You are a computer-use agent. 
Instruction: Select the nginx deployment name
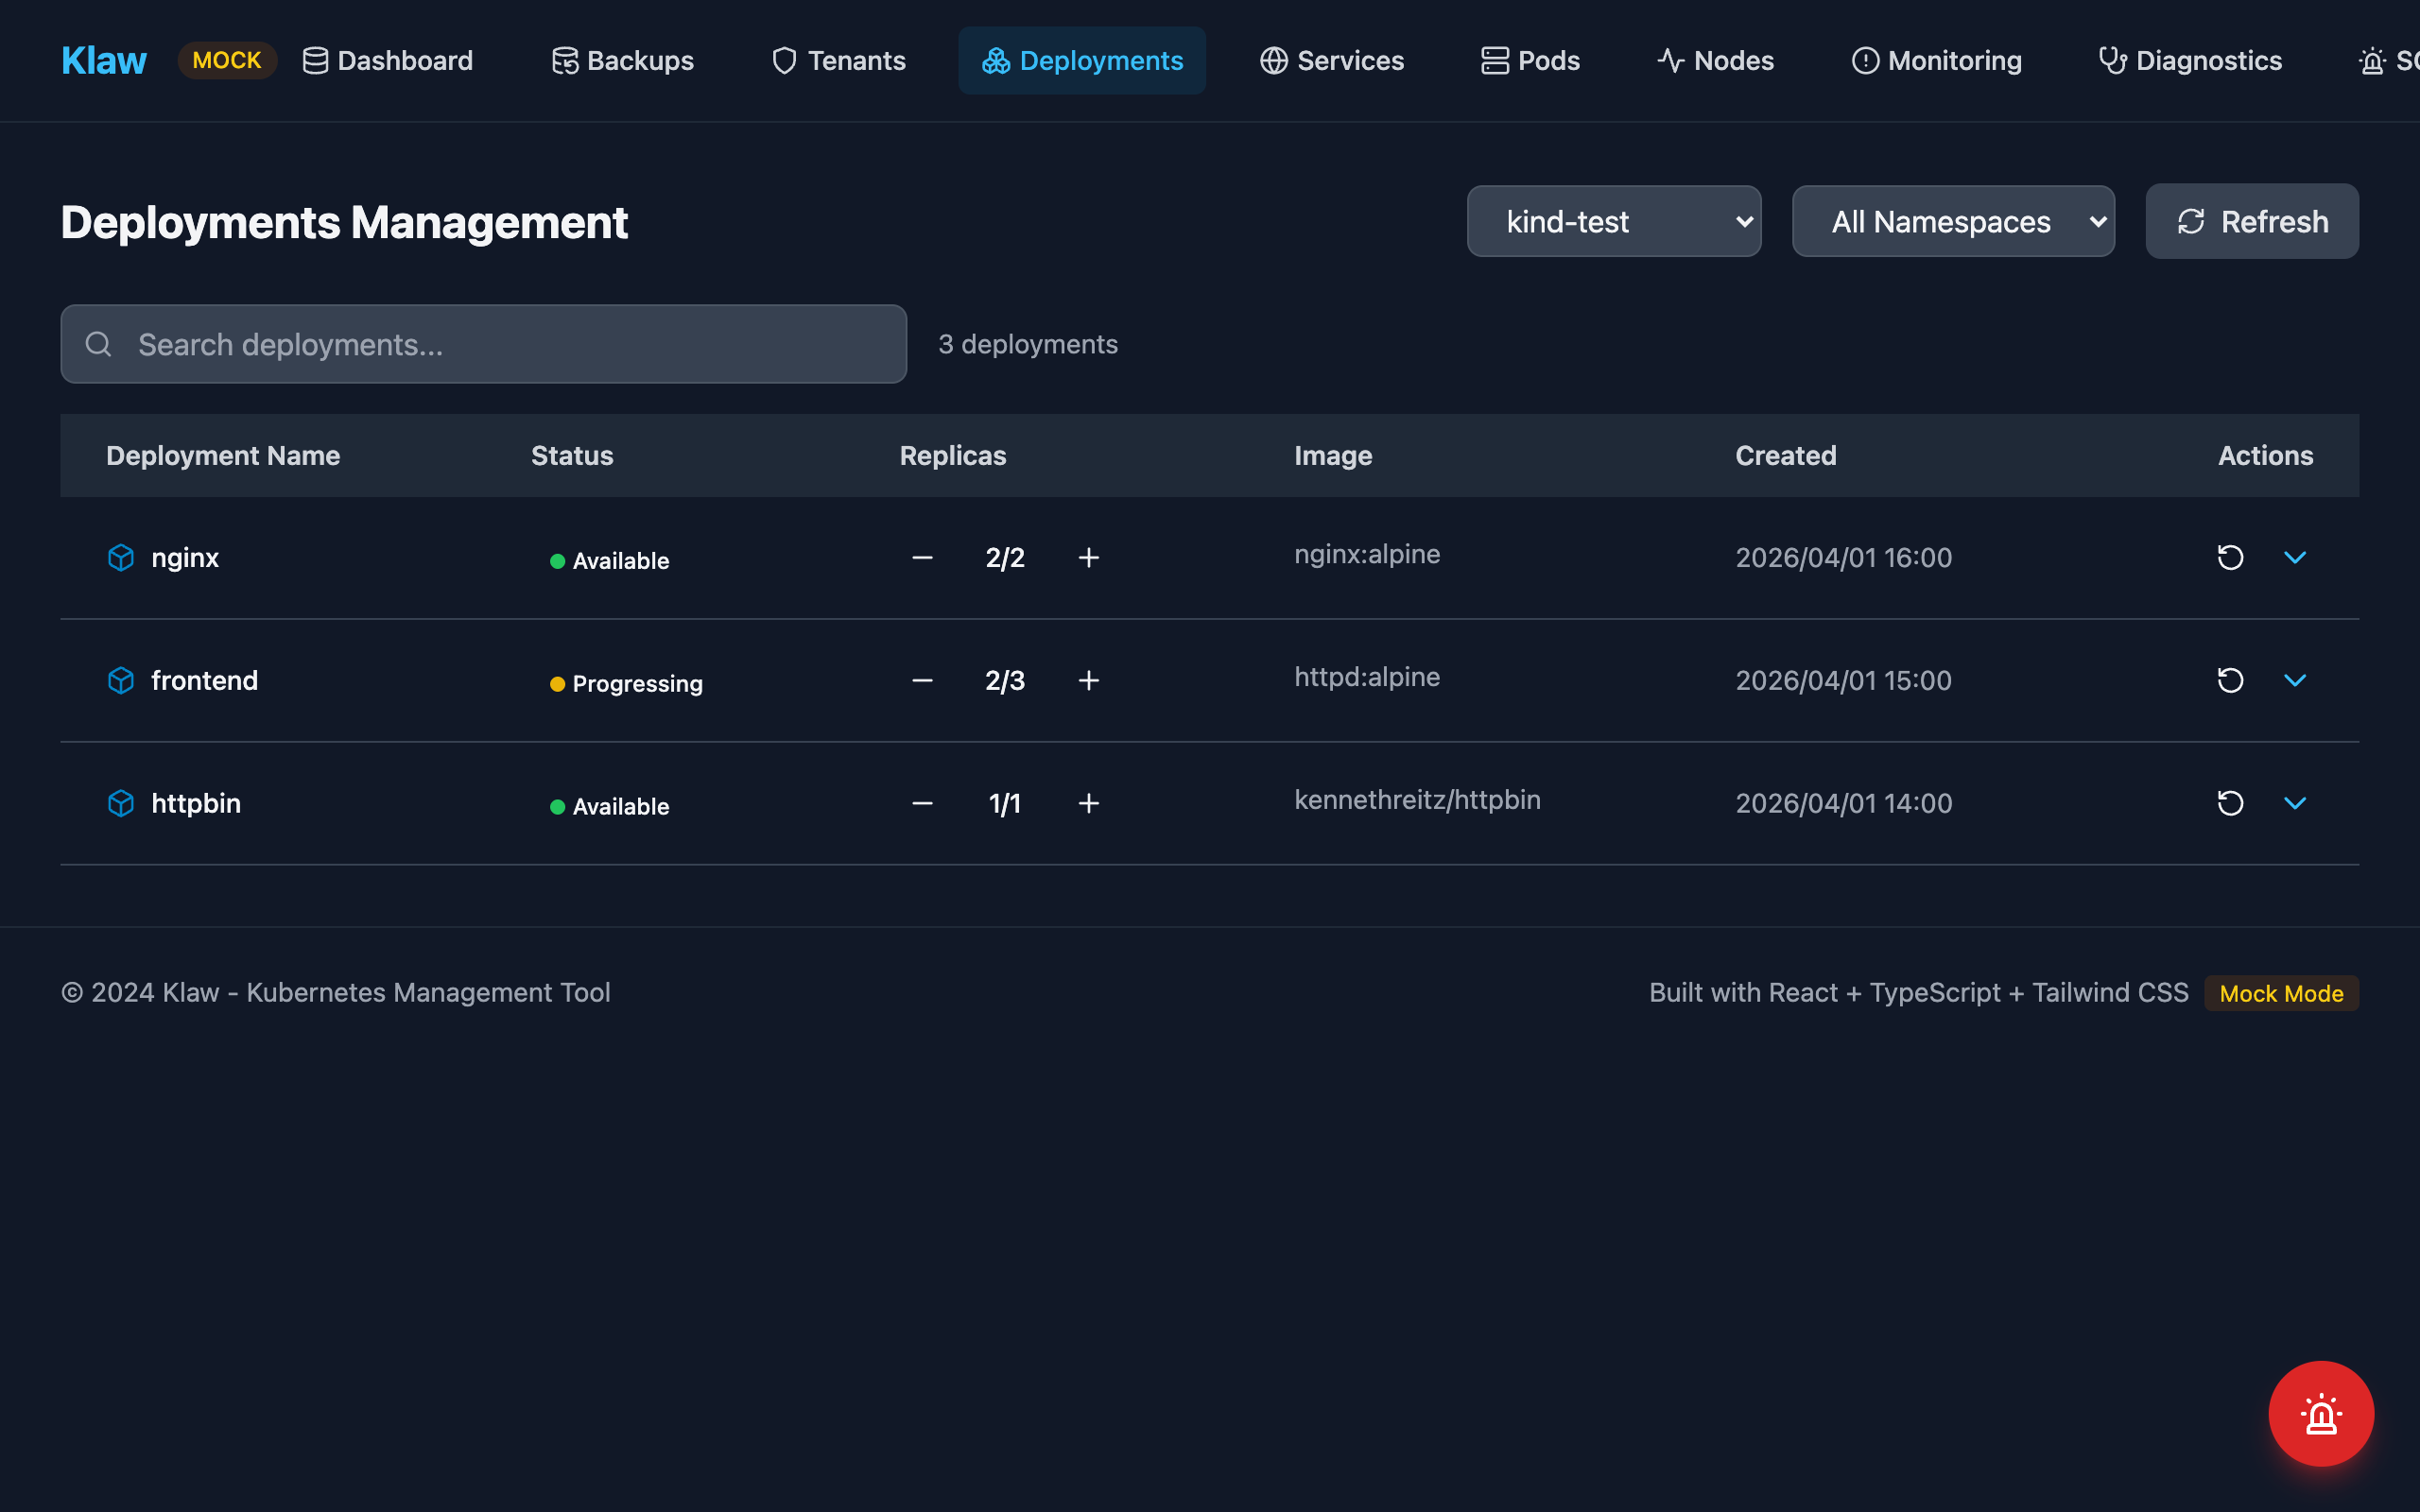coord(185,558)
